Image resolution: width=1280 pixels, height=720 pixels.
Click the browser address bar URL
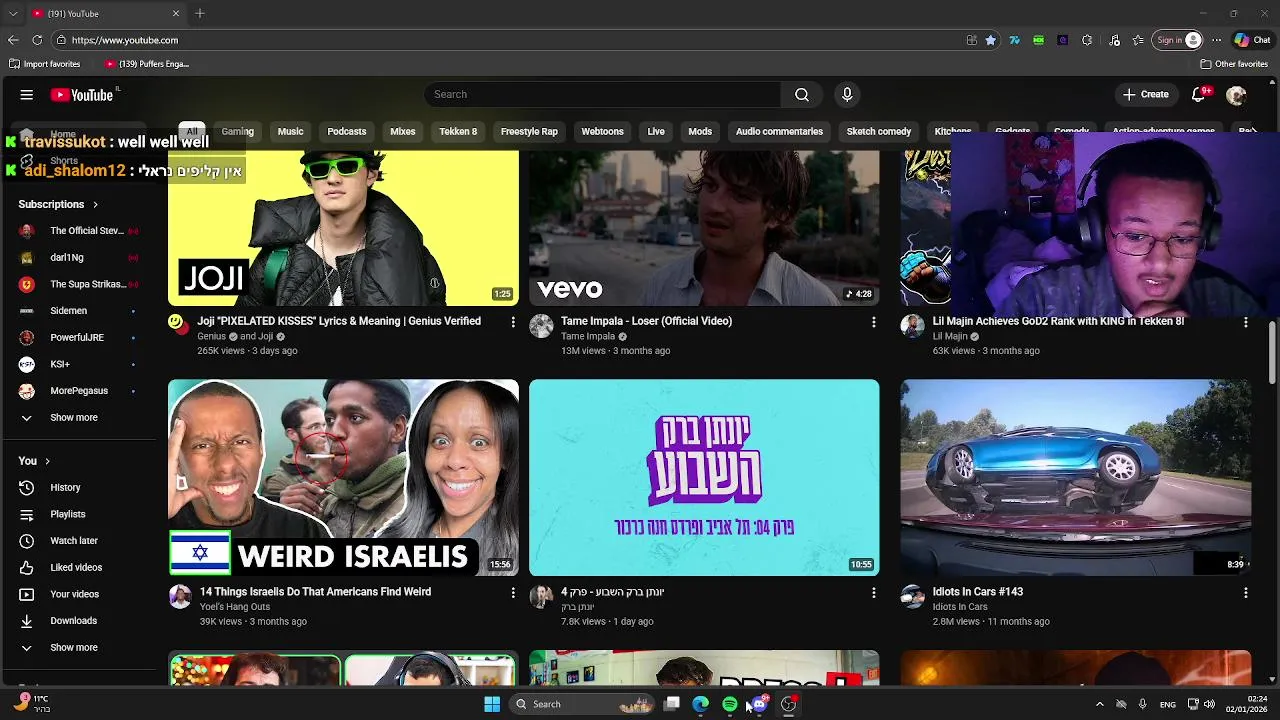(x=125, y=40)
